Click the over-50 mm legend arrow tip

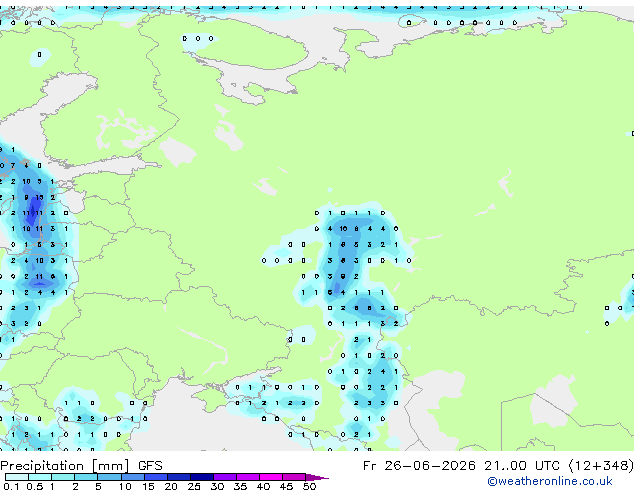point(317,478)
